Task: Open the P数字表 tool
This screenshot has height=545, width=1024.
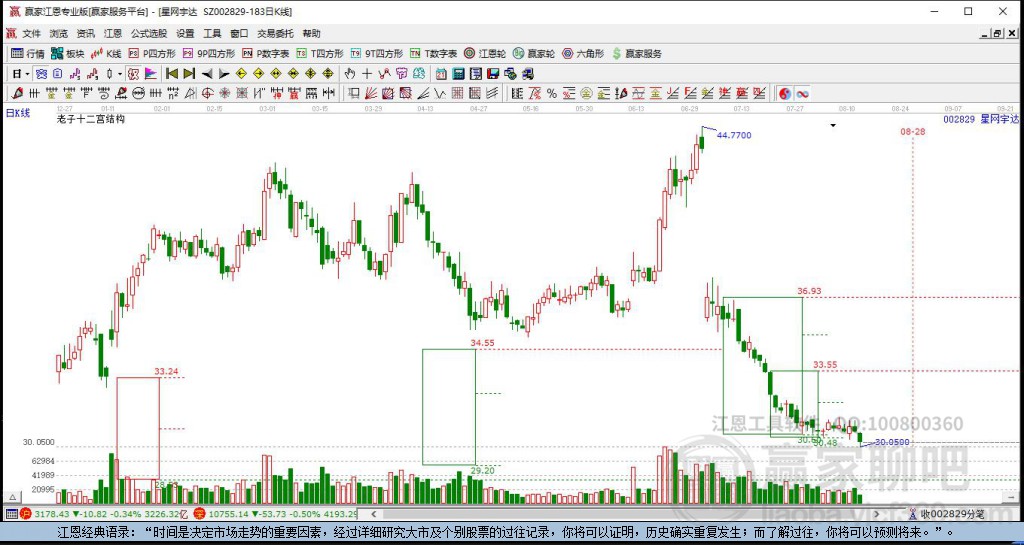Action: [266, 54]
